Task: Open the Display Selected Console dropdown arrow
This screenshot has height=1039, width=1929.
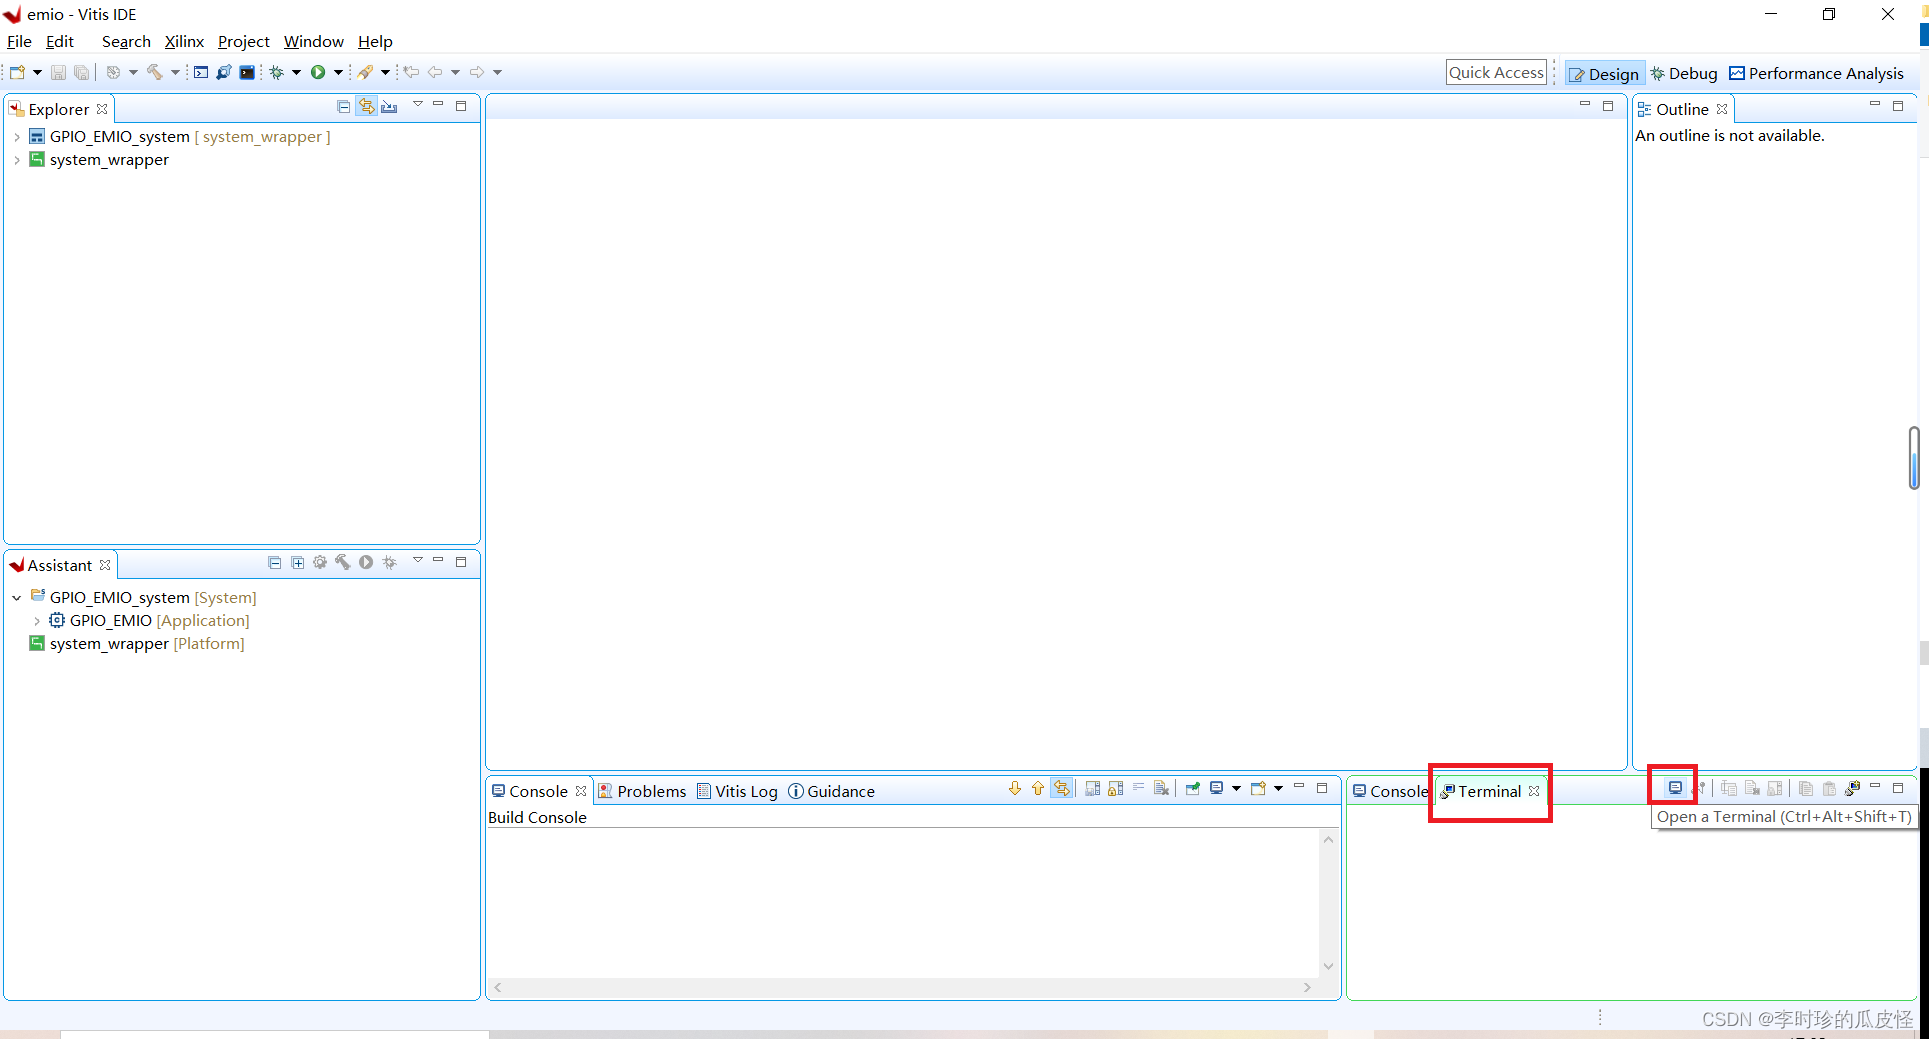Action: point(1236,789)
